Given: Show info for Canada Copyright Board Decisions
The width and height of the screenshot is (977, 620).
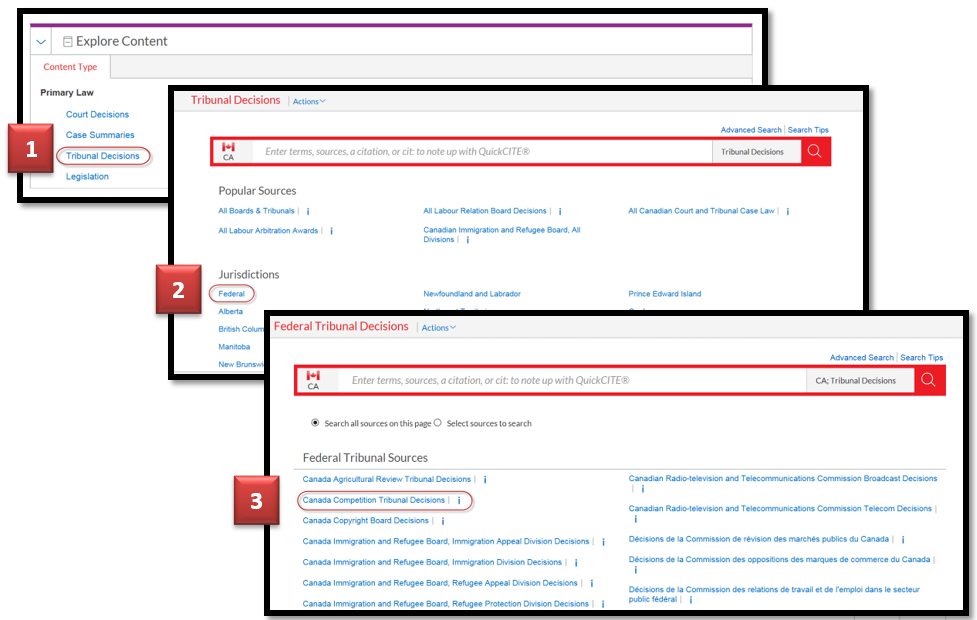Looking at the screenshot, I should click(x=443, y=522).
